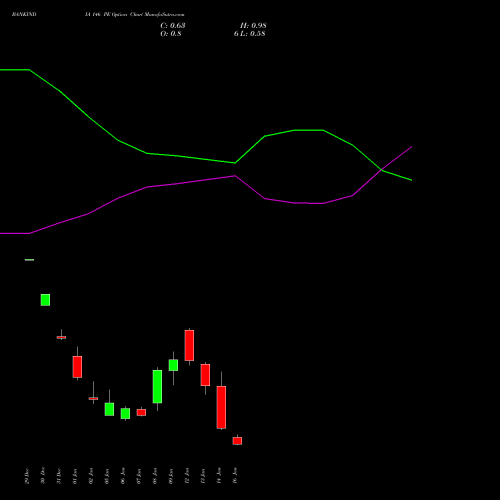This screenshot has width=500, height=500.
Task: Select the green candle above 06 Jan
Action: [125, 413]
